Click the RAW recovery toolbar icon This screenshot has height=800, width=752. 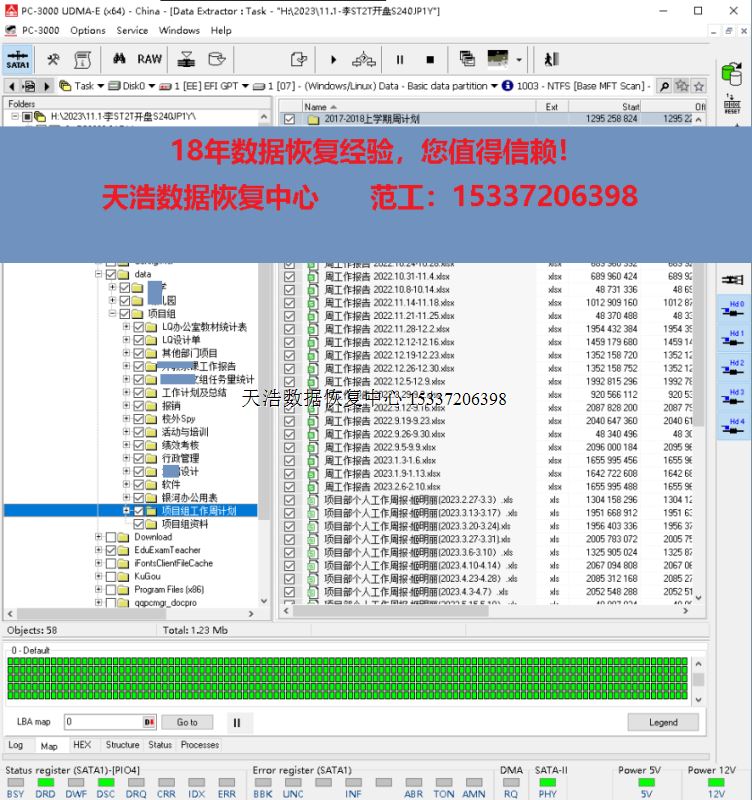point(150,59)
